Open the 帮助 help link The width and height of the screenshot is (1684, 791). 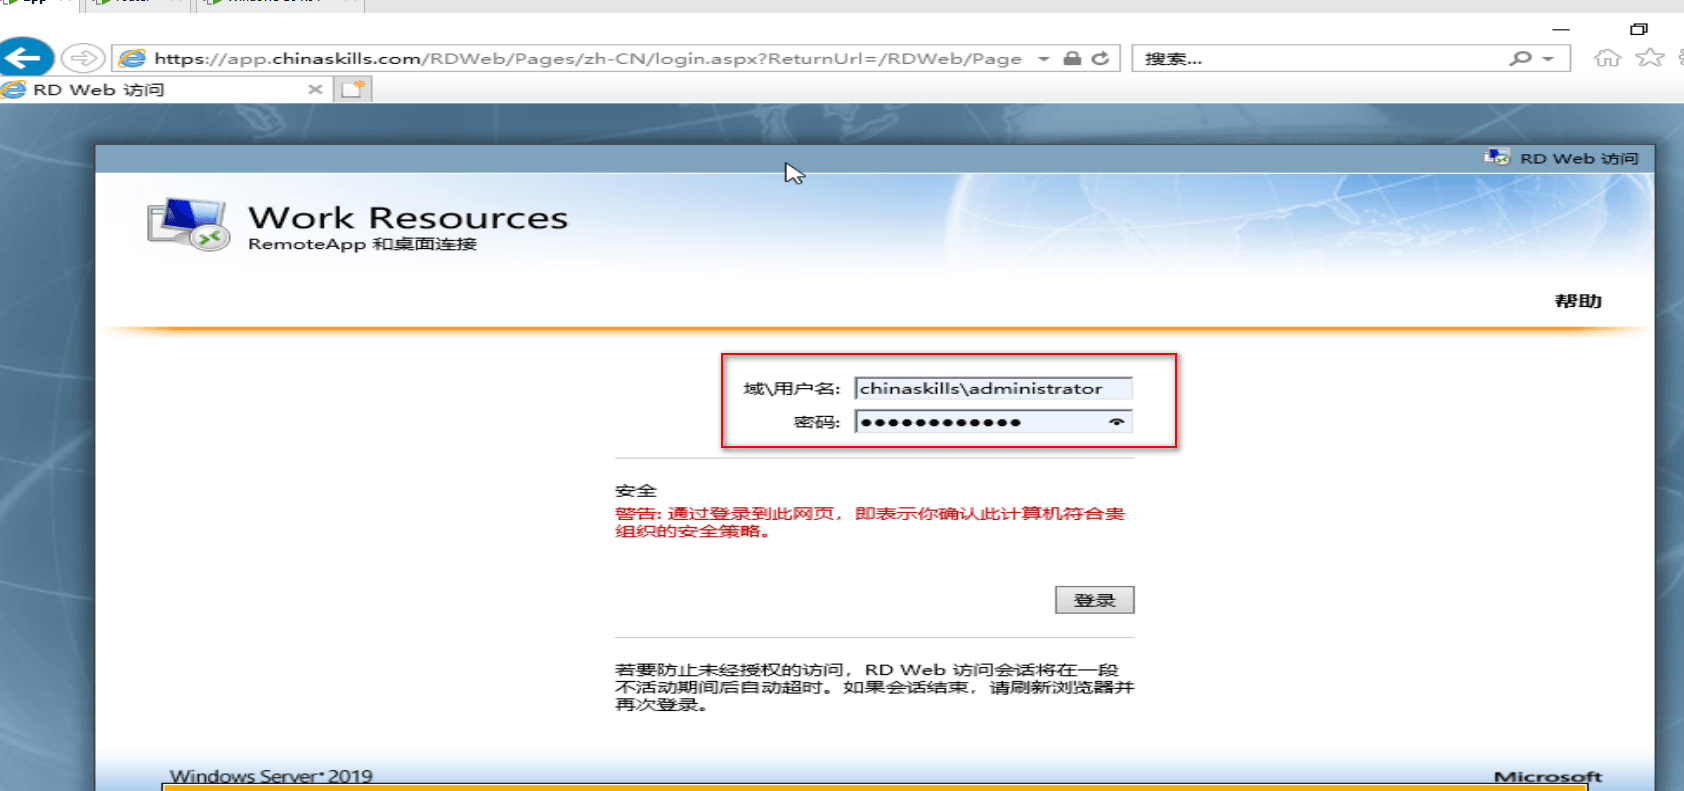tap(1578, 301)
